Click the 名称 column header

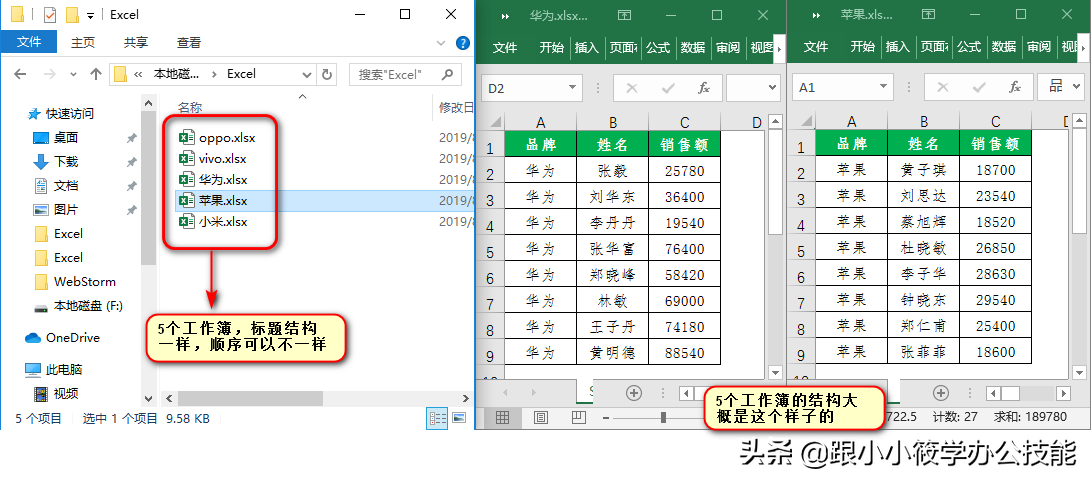[190, 107]
